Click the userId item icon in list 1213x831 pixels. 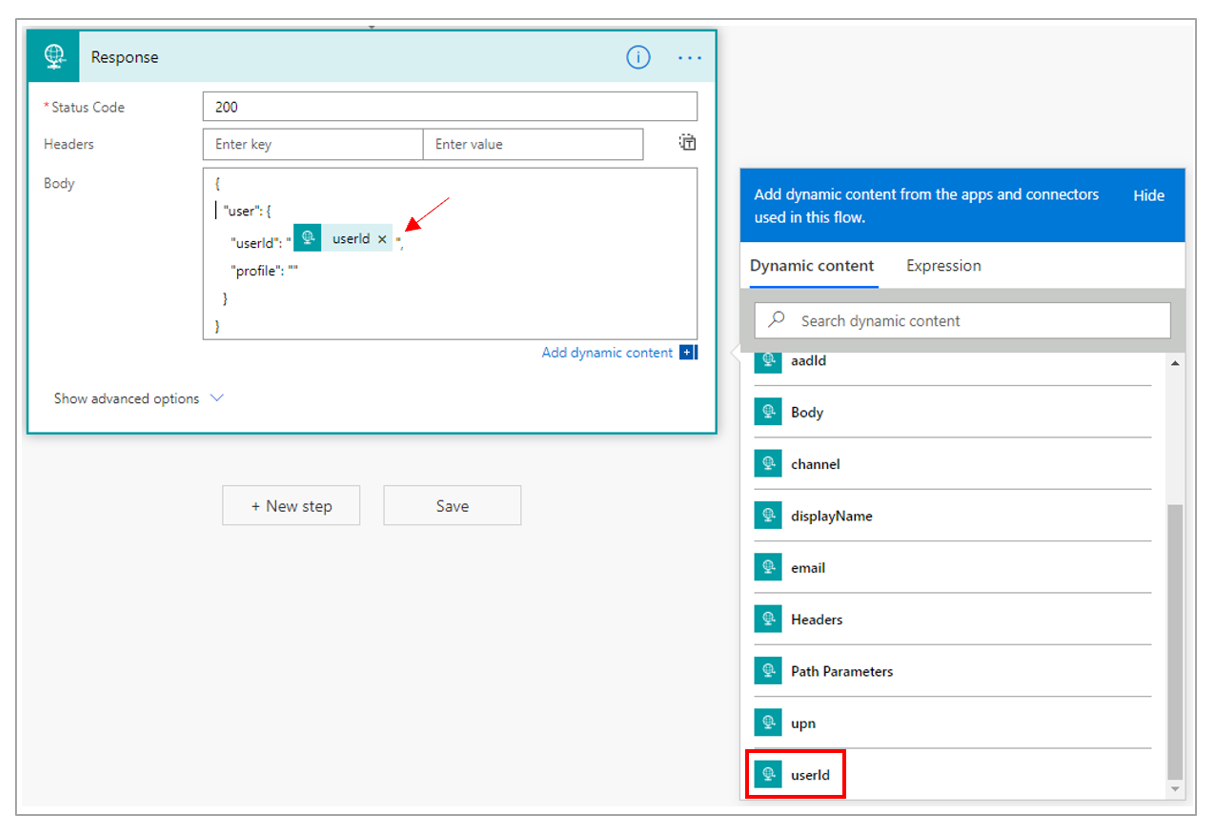click(x=768, y=775)
